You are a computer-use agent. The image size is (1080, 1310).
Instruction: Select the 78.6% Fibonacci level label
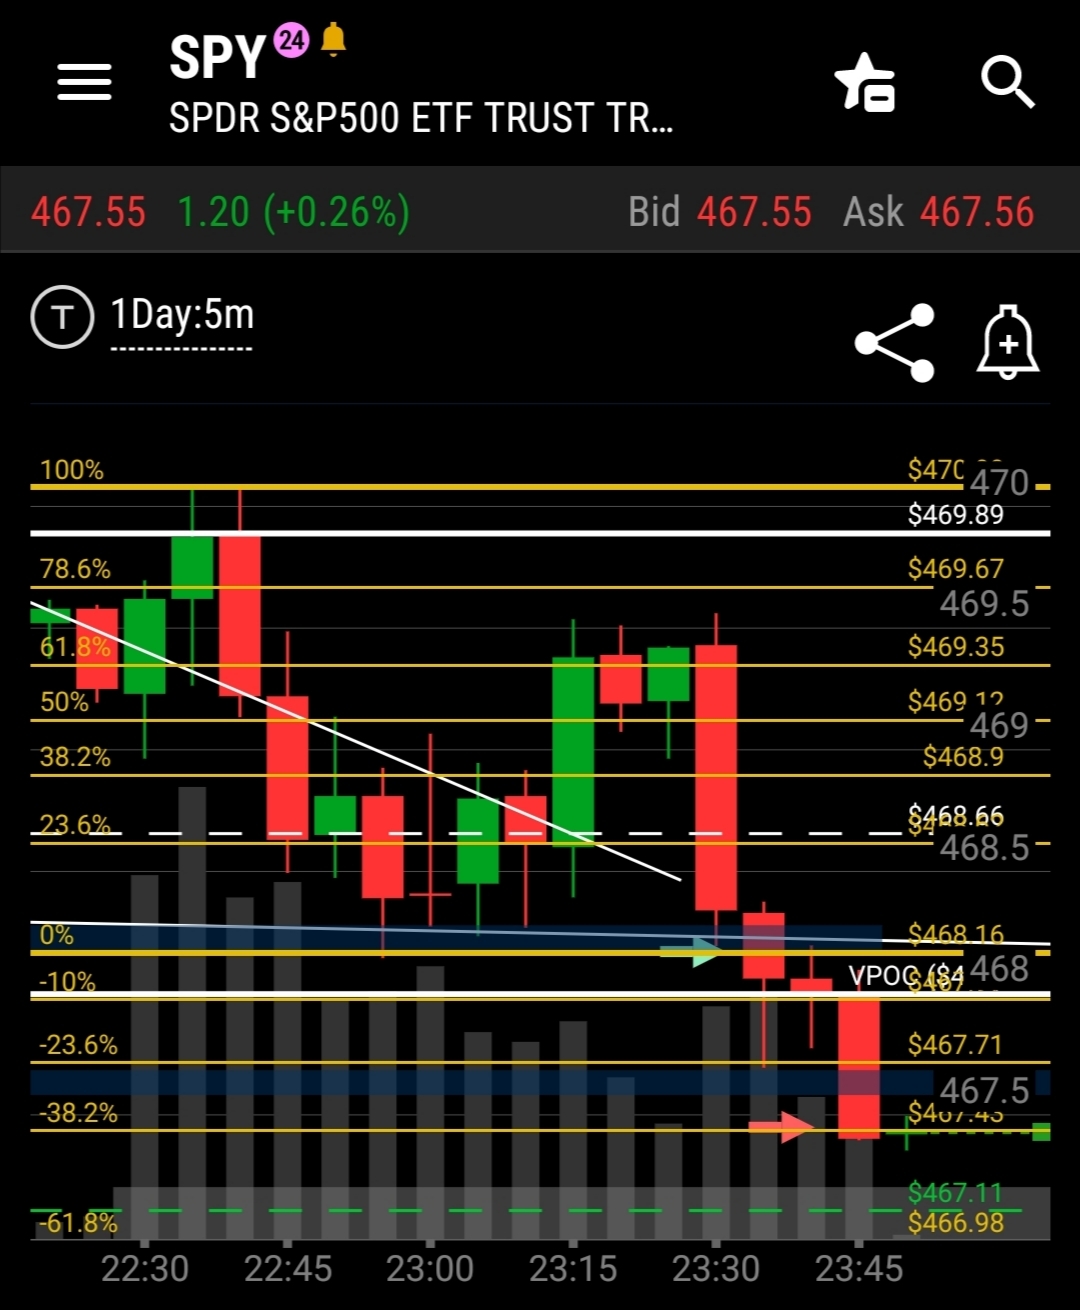click(75, 569)
